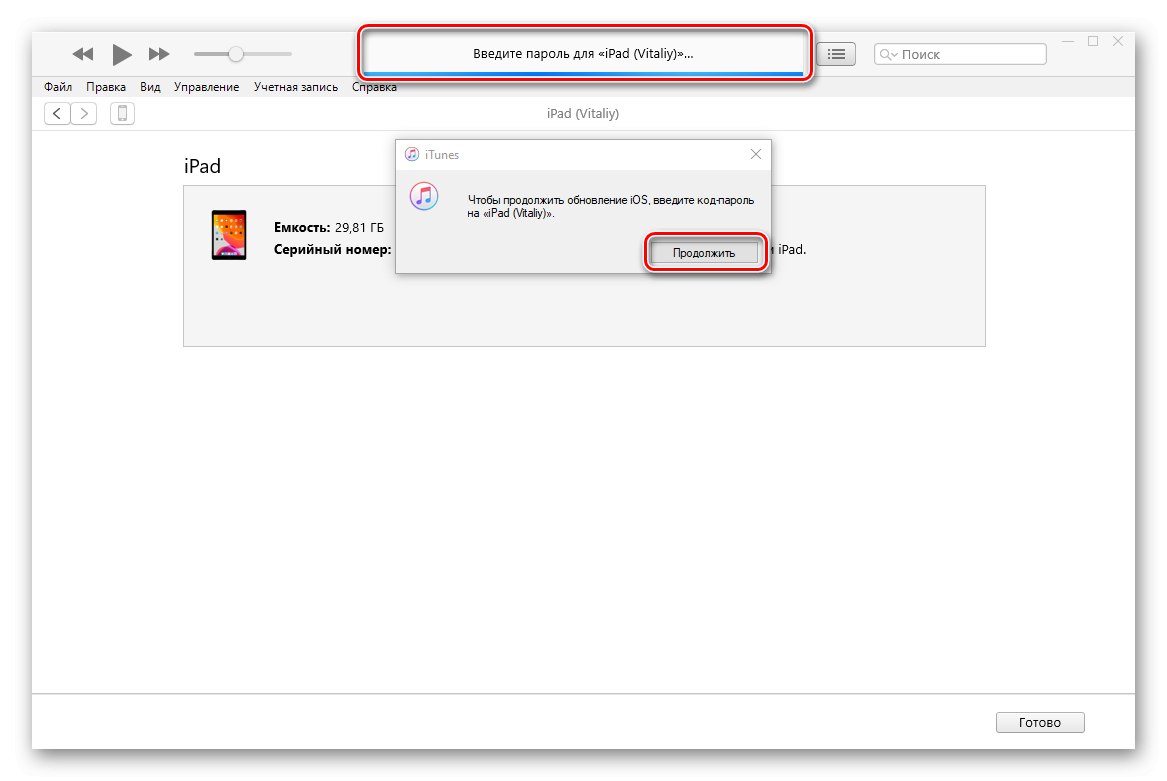
Task: Open the Файл menu
Action: click(58, 87)
